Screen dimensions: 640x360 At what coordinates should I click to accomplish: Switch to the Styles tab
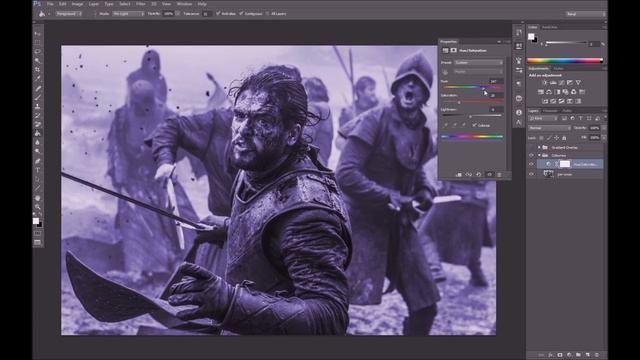click(558, 69)
